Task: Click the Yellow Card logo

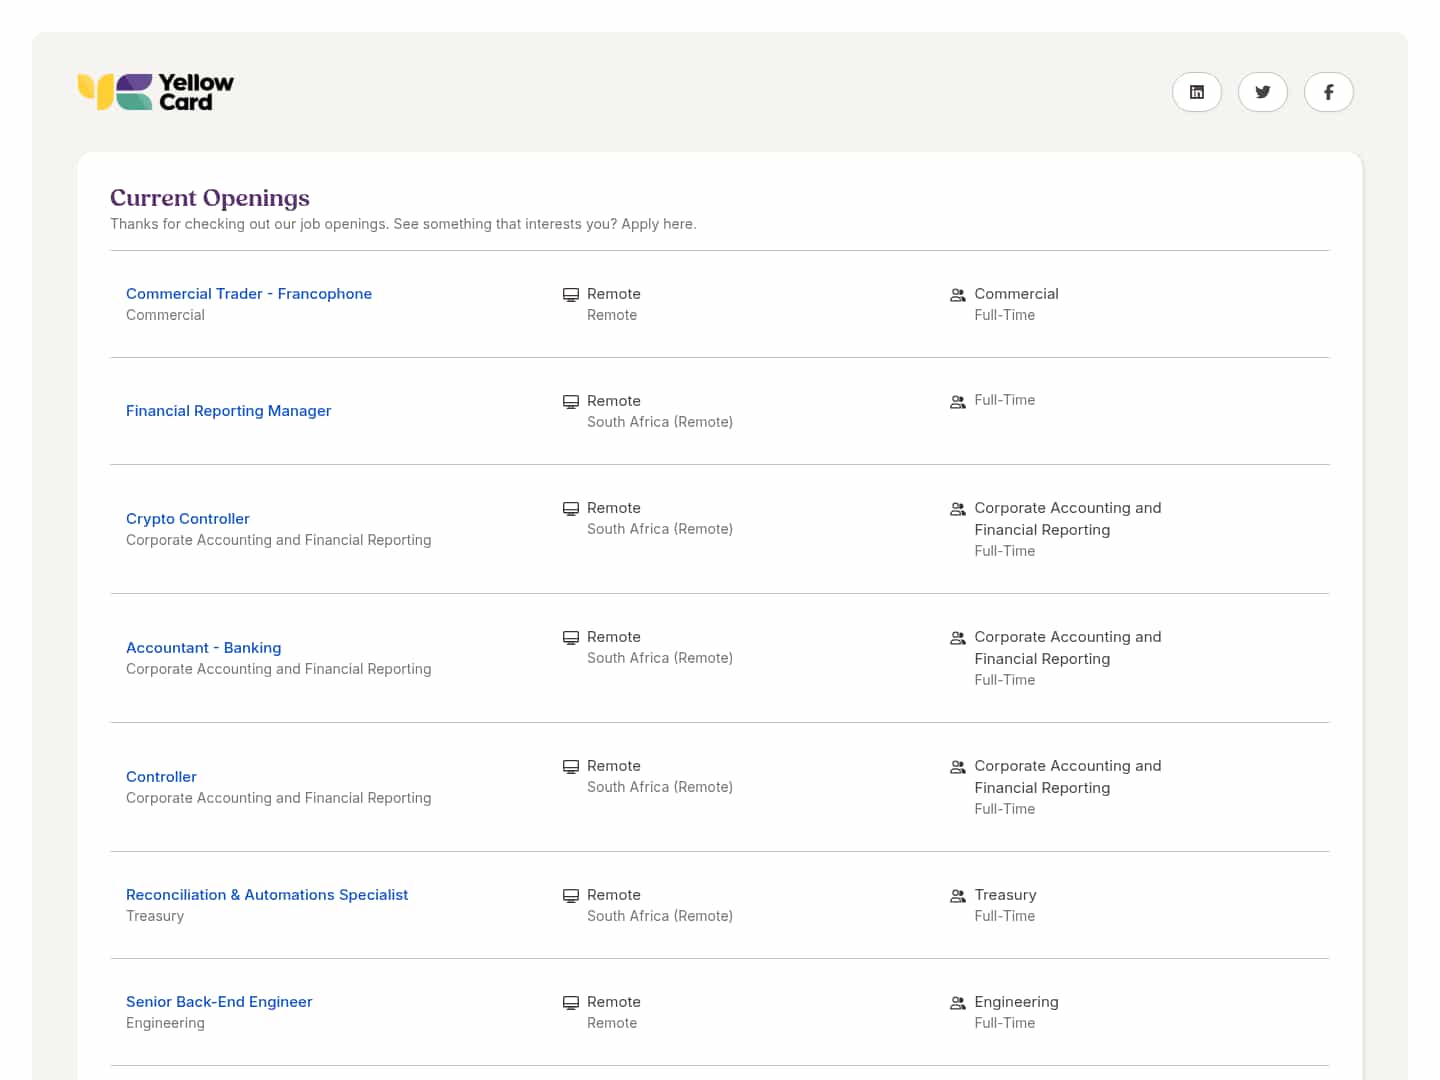Action: 156,92
